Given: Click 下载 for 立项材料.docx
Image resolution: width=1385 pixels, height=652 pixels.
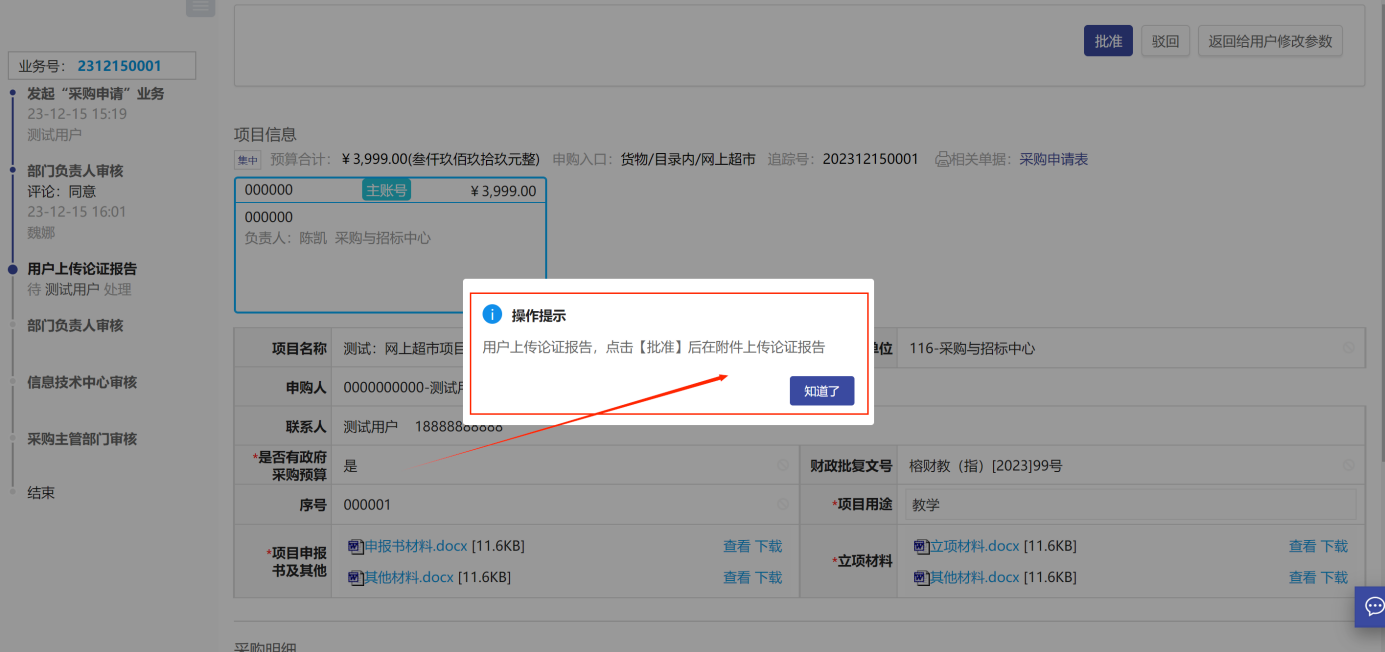Looking at the screenshot, I should point(1334,546).
